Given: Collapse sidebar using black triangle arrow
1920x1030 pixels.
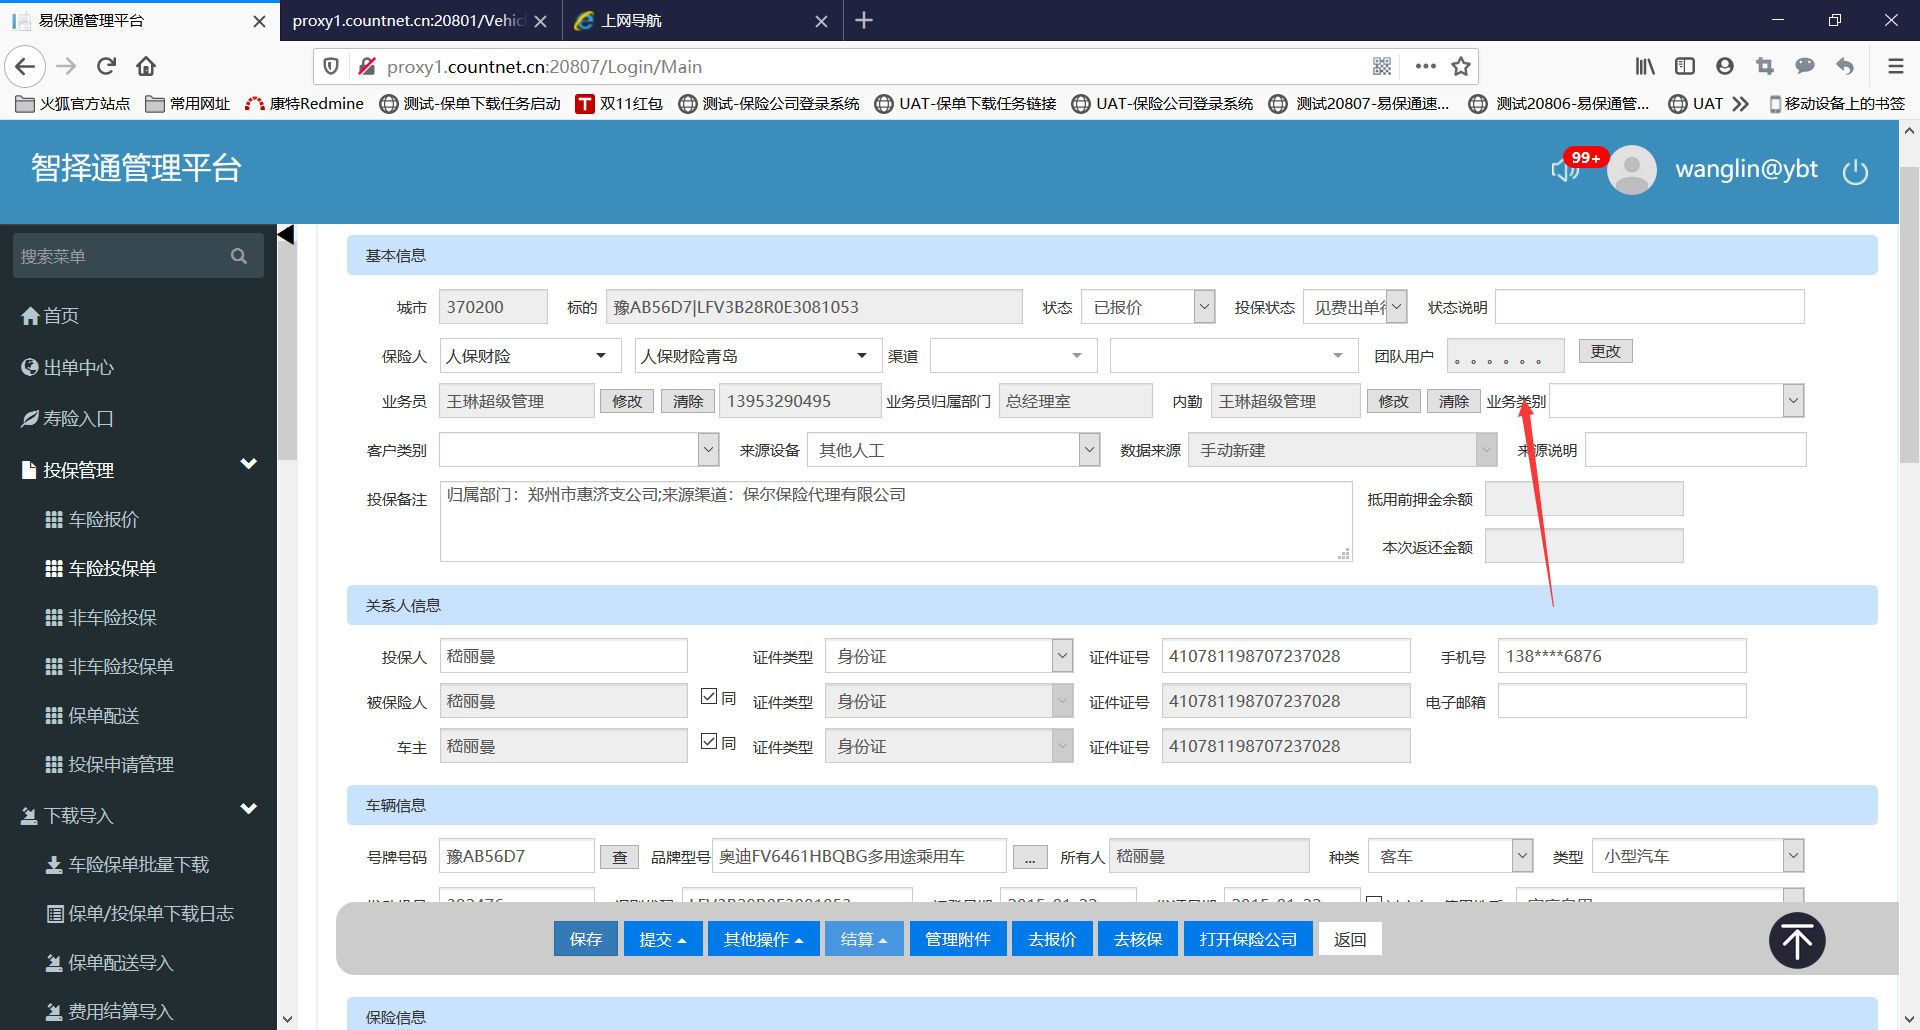Looking at the screenshot, I should coord(286,235).
